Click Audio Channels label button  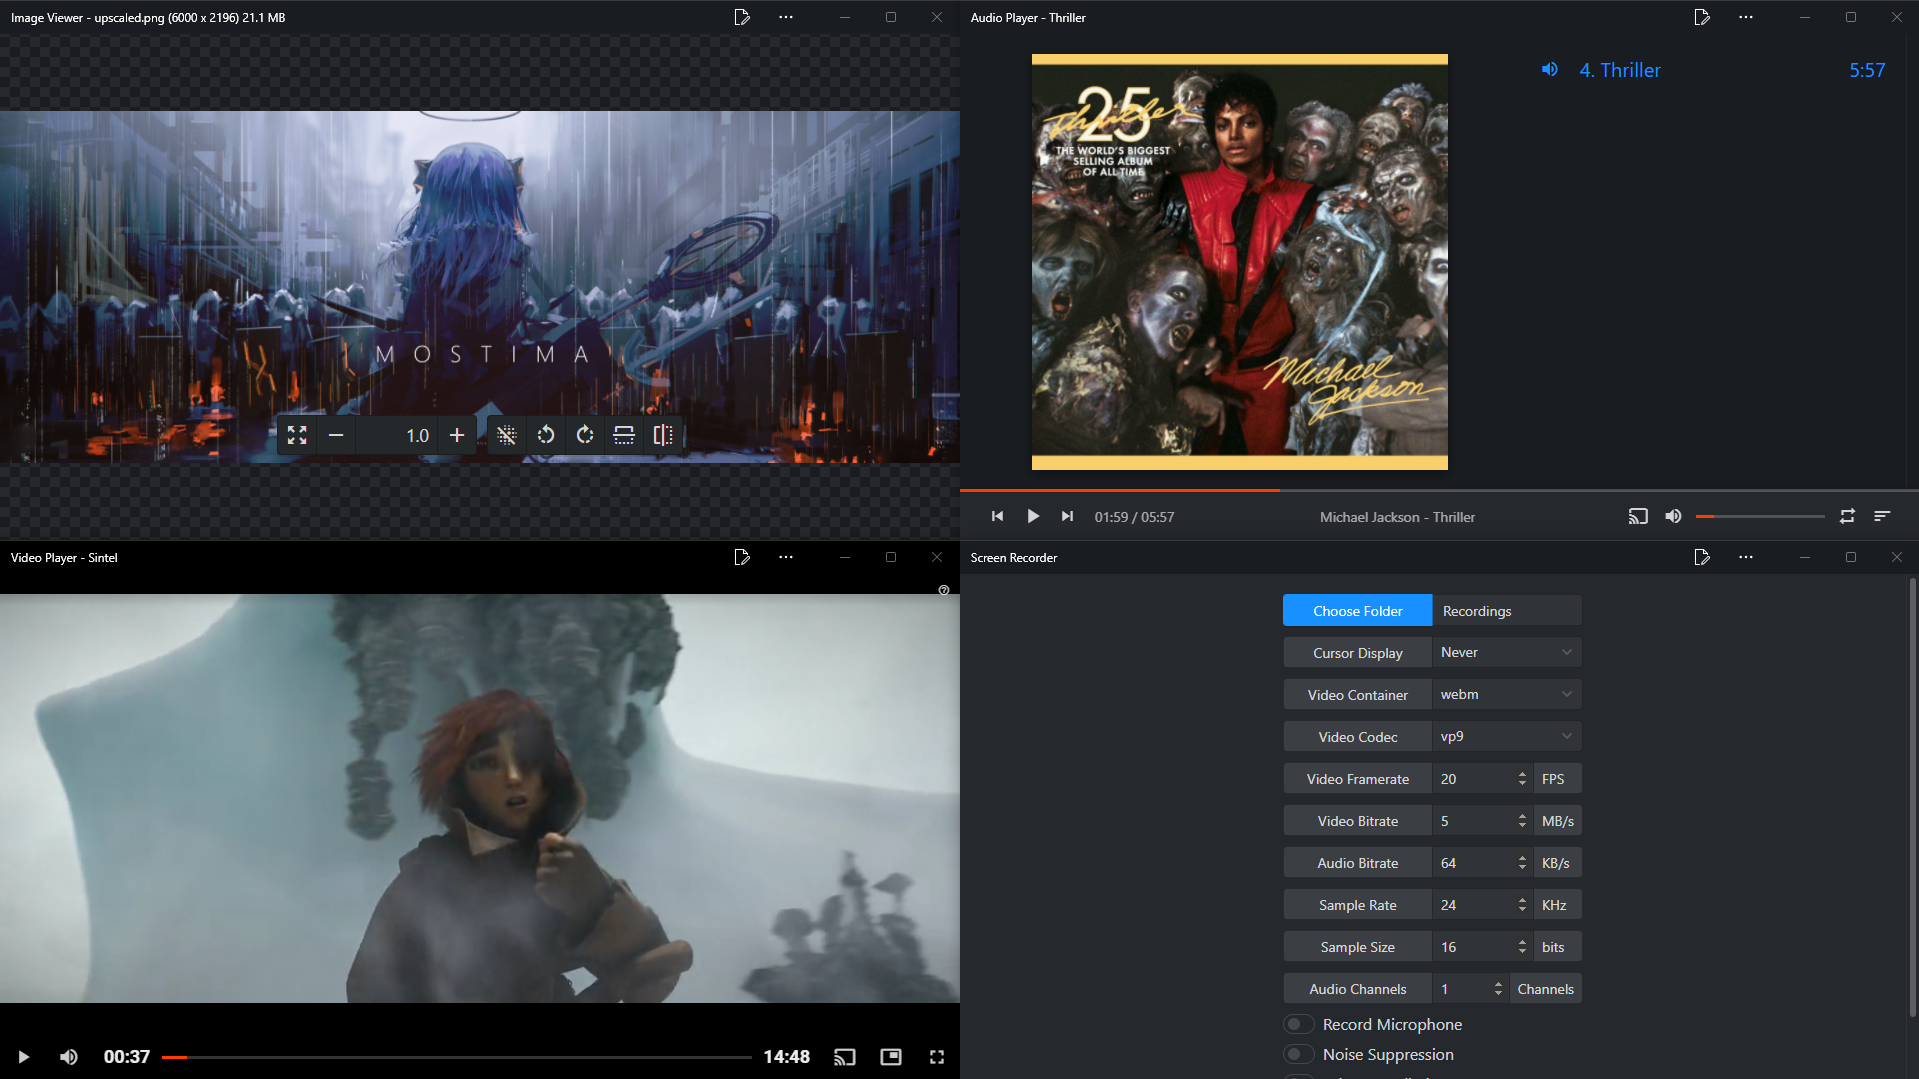1357,989
